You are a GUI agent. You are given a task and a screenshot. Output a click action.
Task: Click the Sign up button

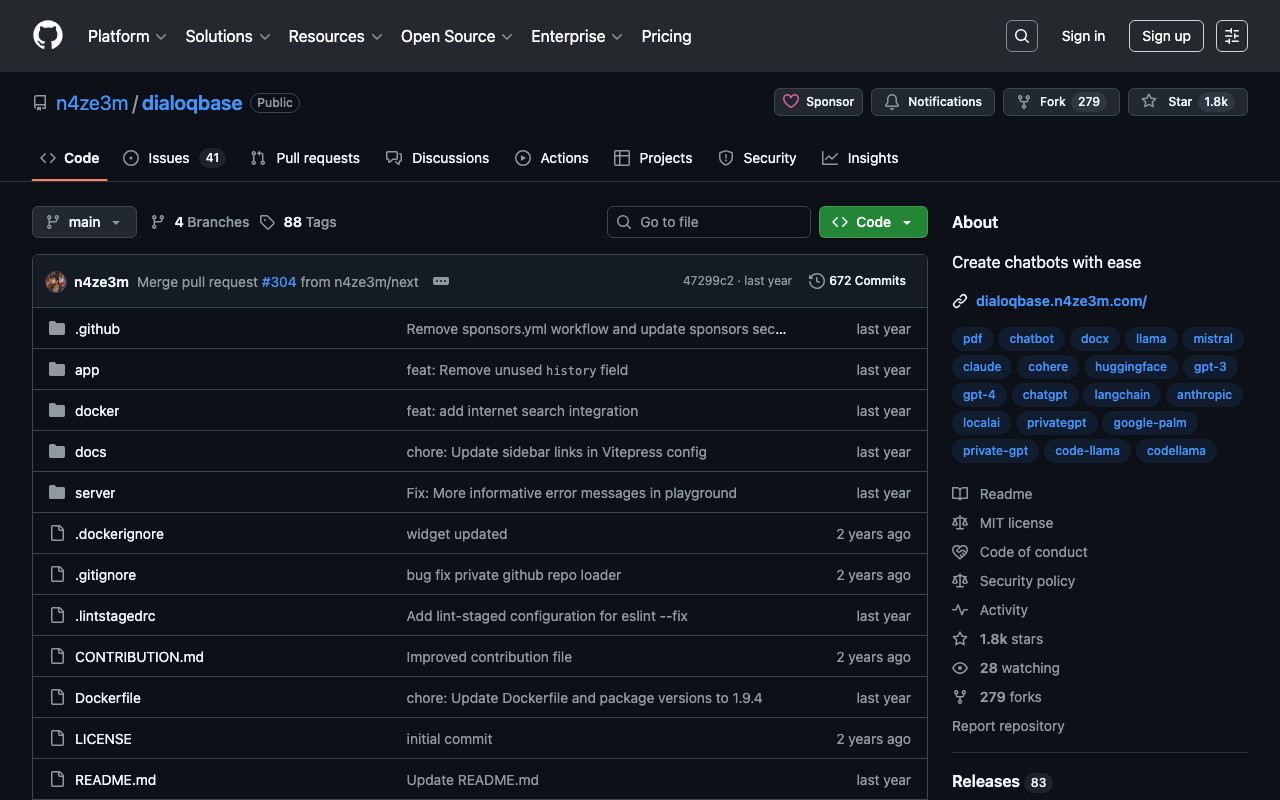pyautogui.click(x=1166, y=36)
